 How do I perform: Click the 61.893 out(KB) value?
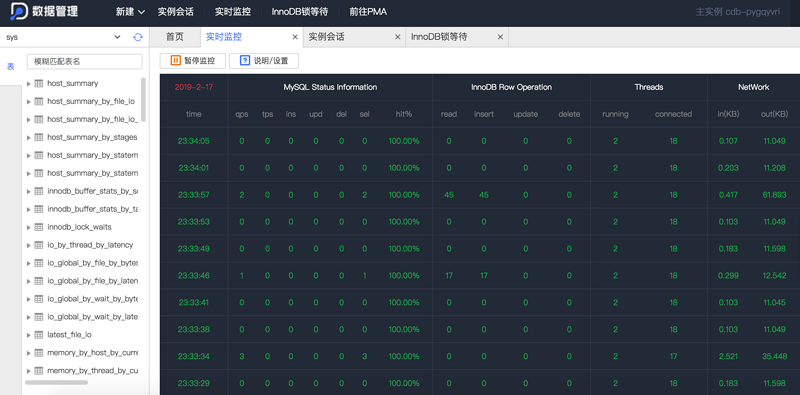[774, 195]
